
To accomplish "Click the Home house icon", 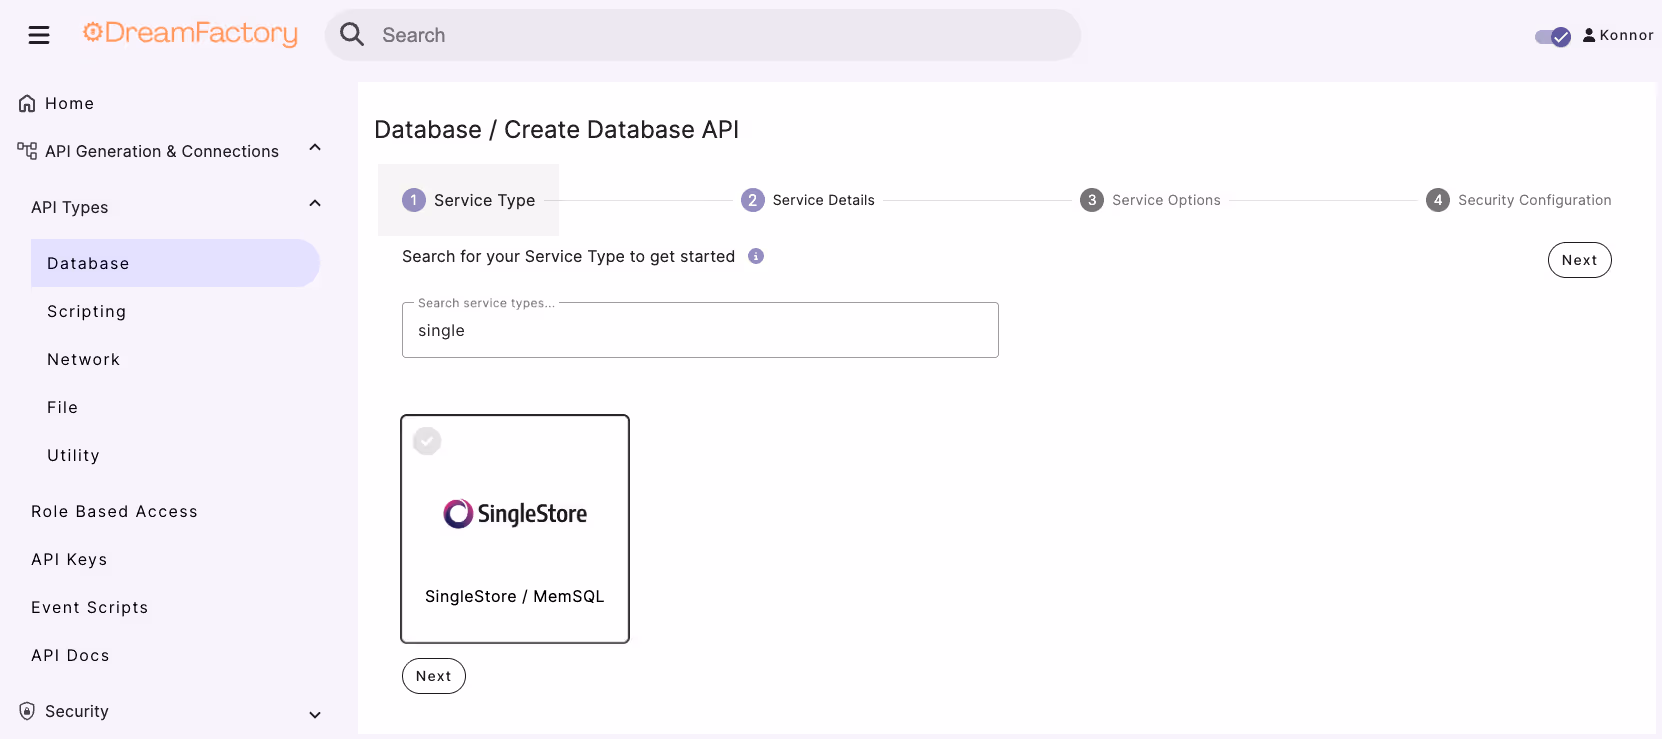I will 27,103.
